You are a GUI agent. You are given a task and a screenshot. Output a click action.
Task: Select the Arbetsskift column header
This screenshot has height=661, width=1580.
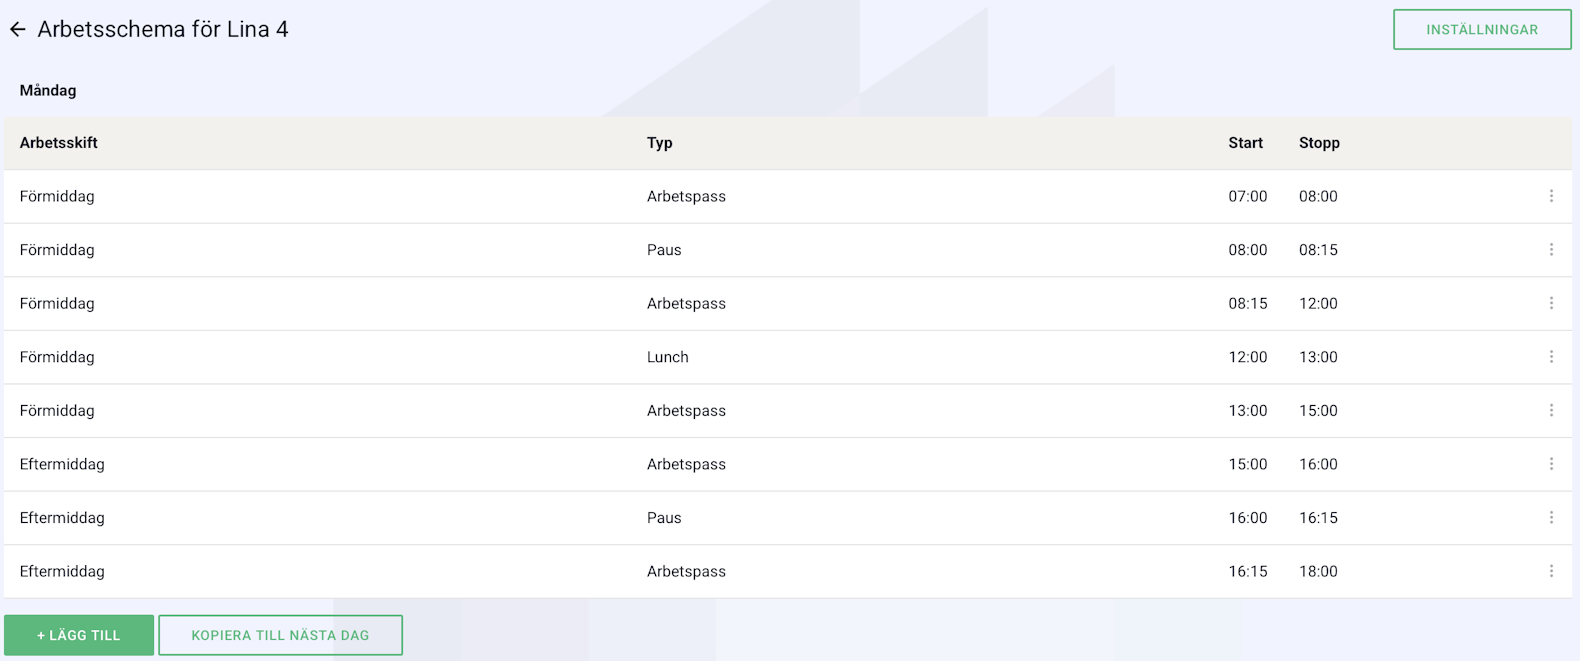click(x=59, y=143)
